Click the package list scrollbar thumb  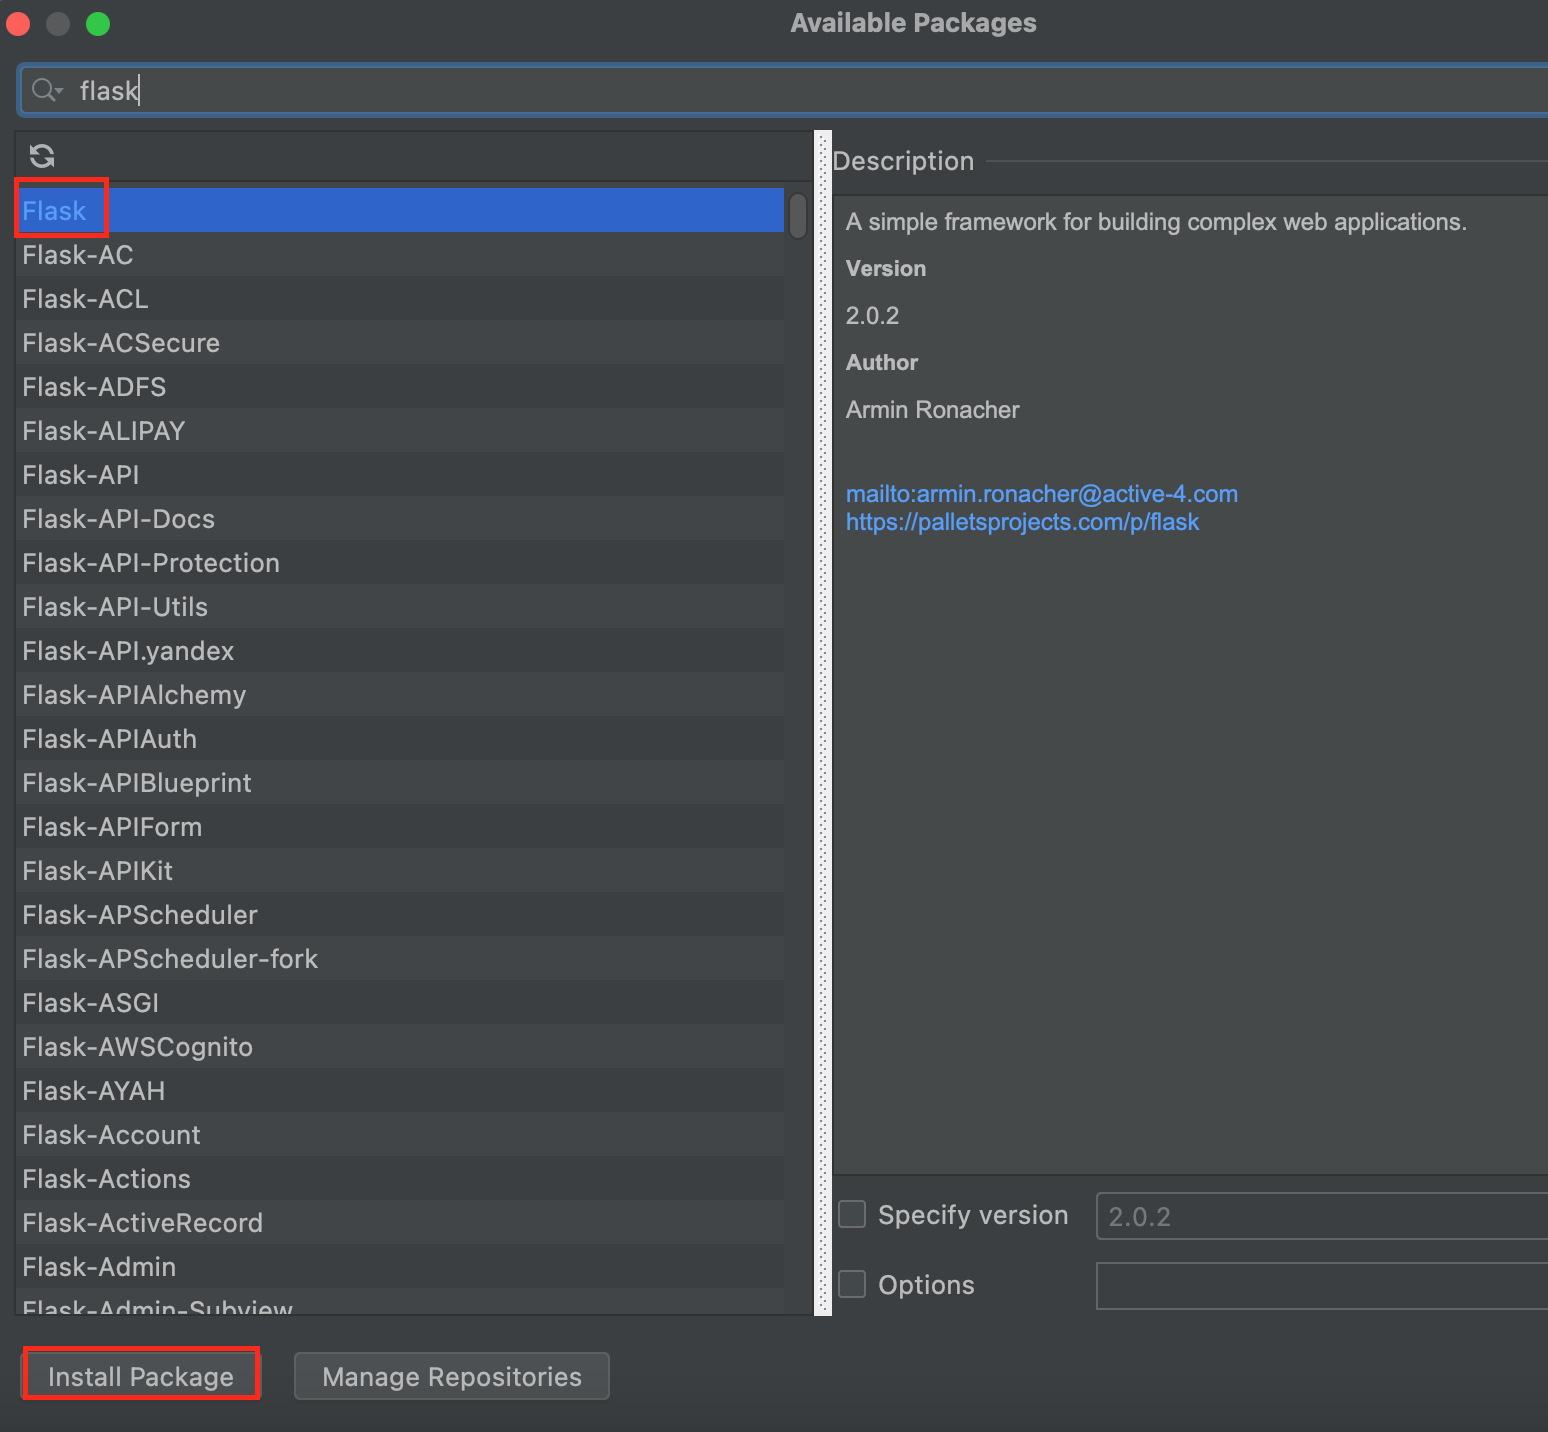798,216
